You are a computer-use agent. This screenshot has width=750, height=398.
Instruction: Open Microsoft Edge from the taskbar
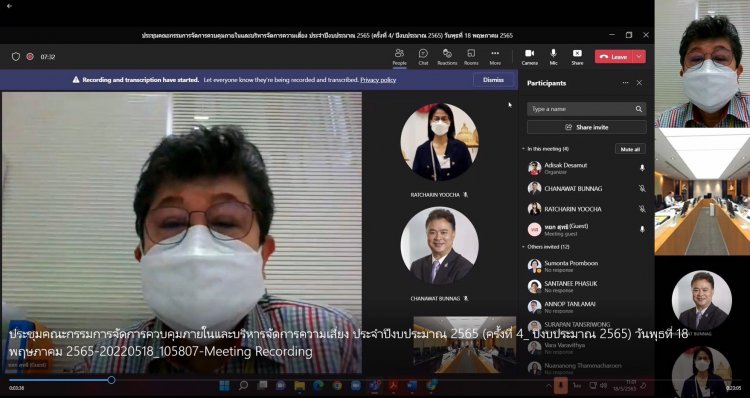coord(318,386)
